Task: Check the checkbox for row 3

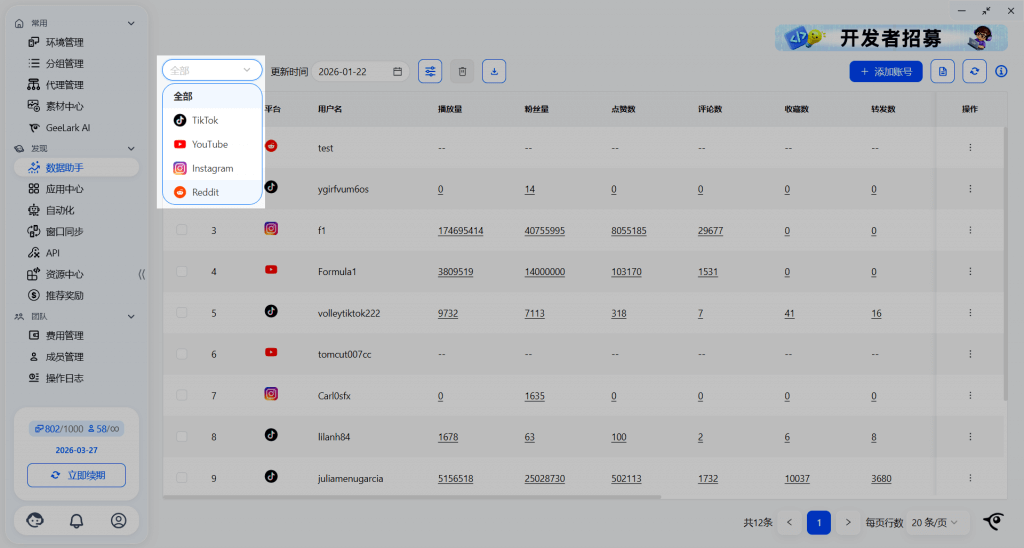Action: pyautogui.click(x=182, y=230)
